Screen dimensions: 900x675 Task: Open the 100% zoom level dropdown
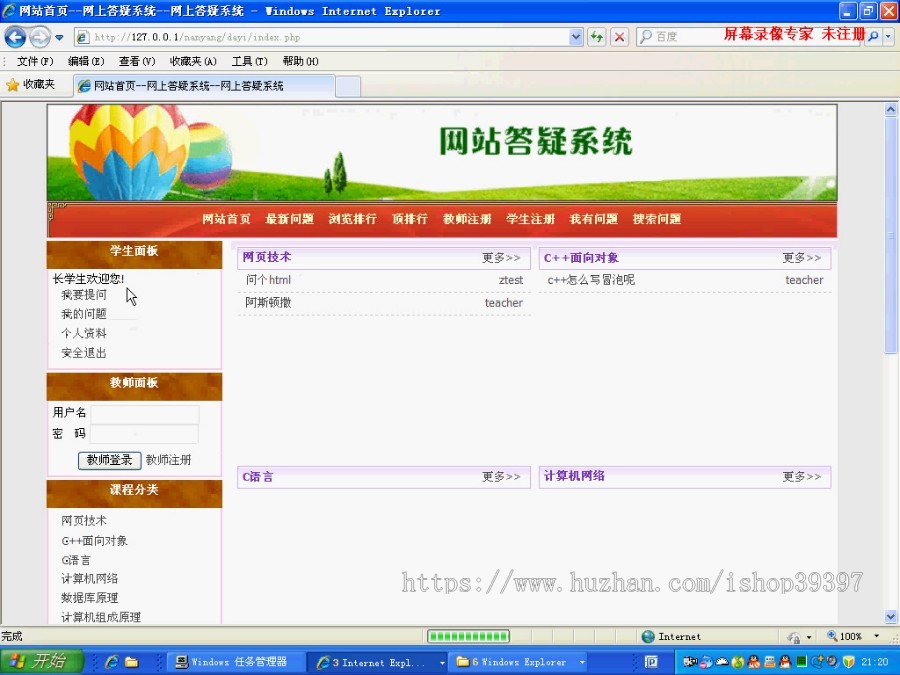click(x=876, y=636)
